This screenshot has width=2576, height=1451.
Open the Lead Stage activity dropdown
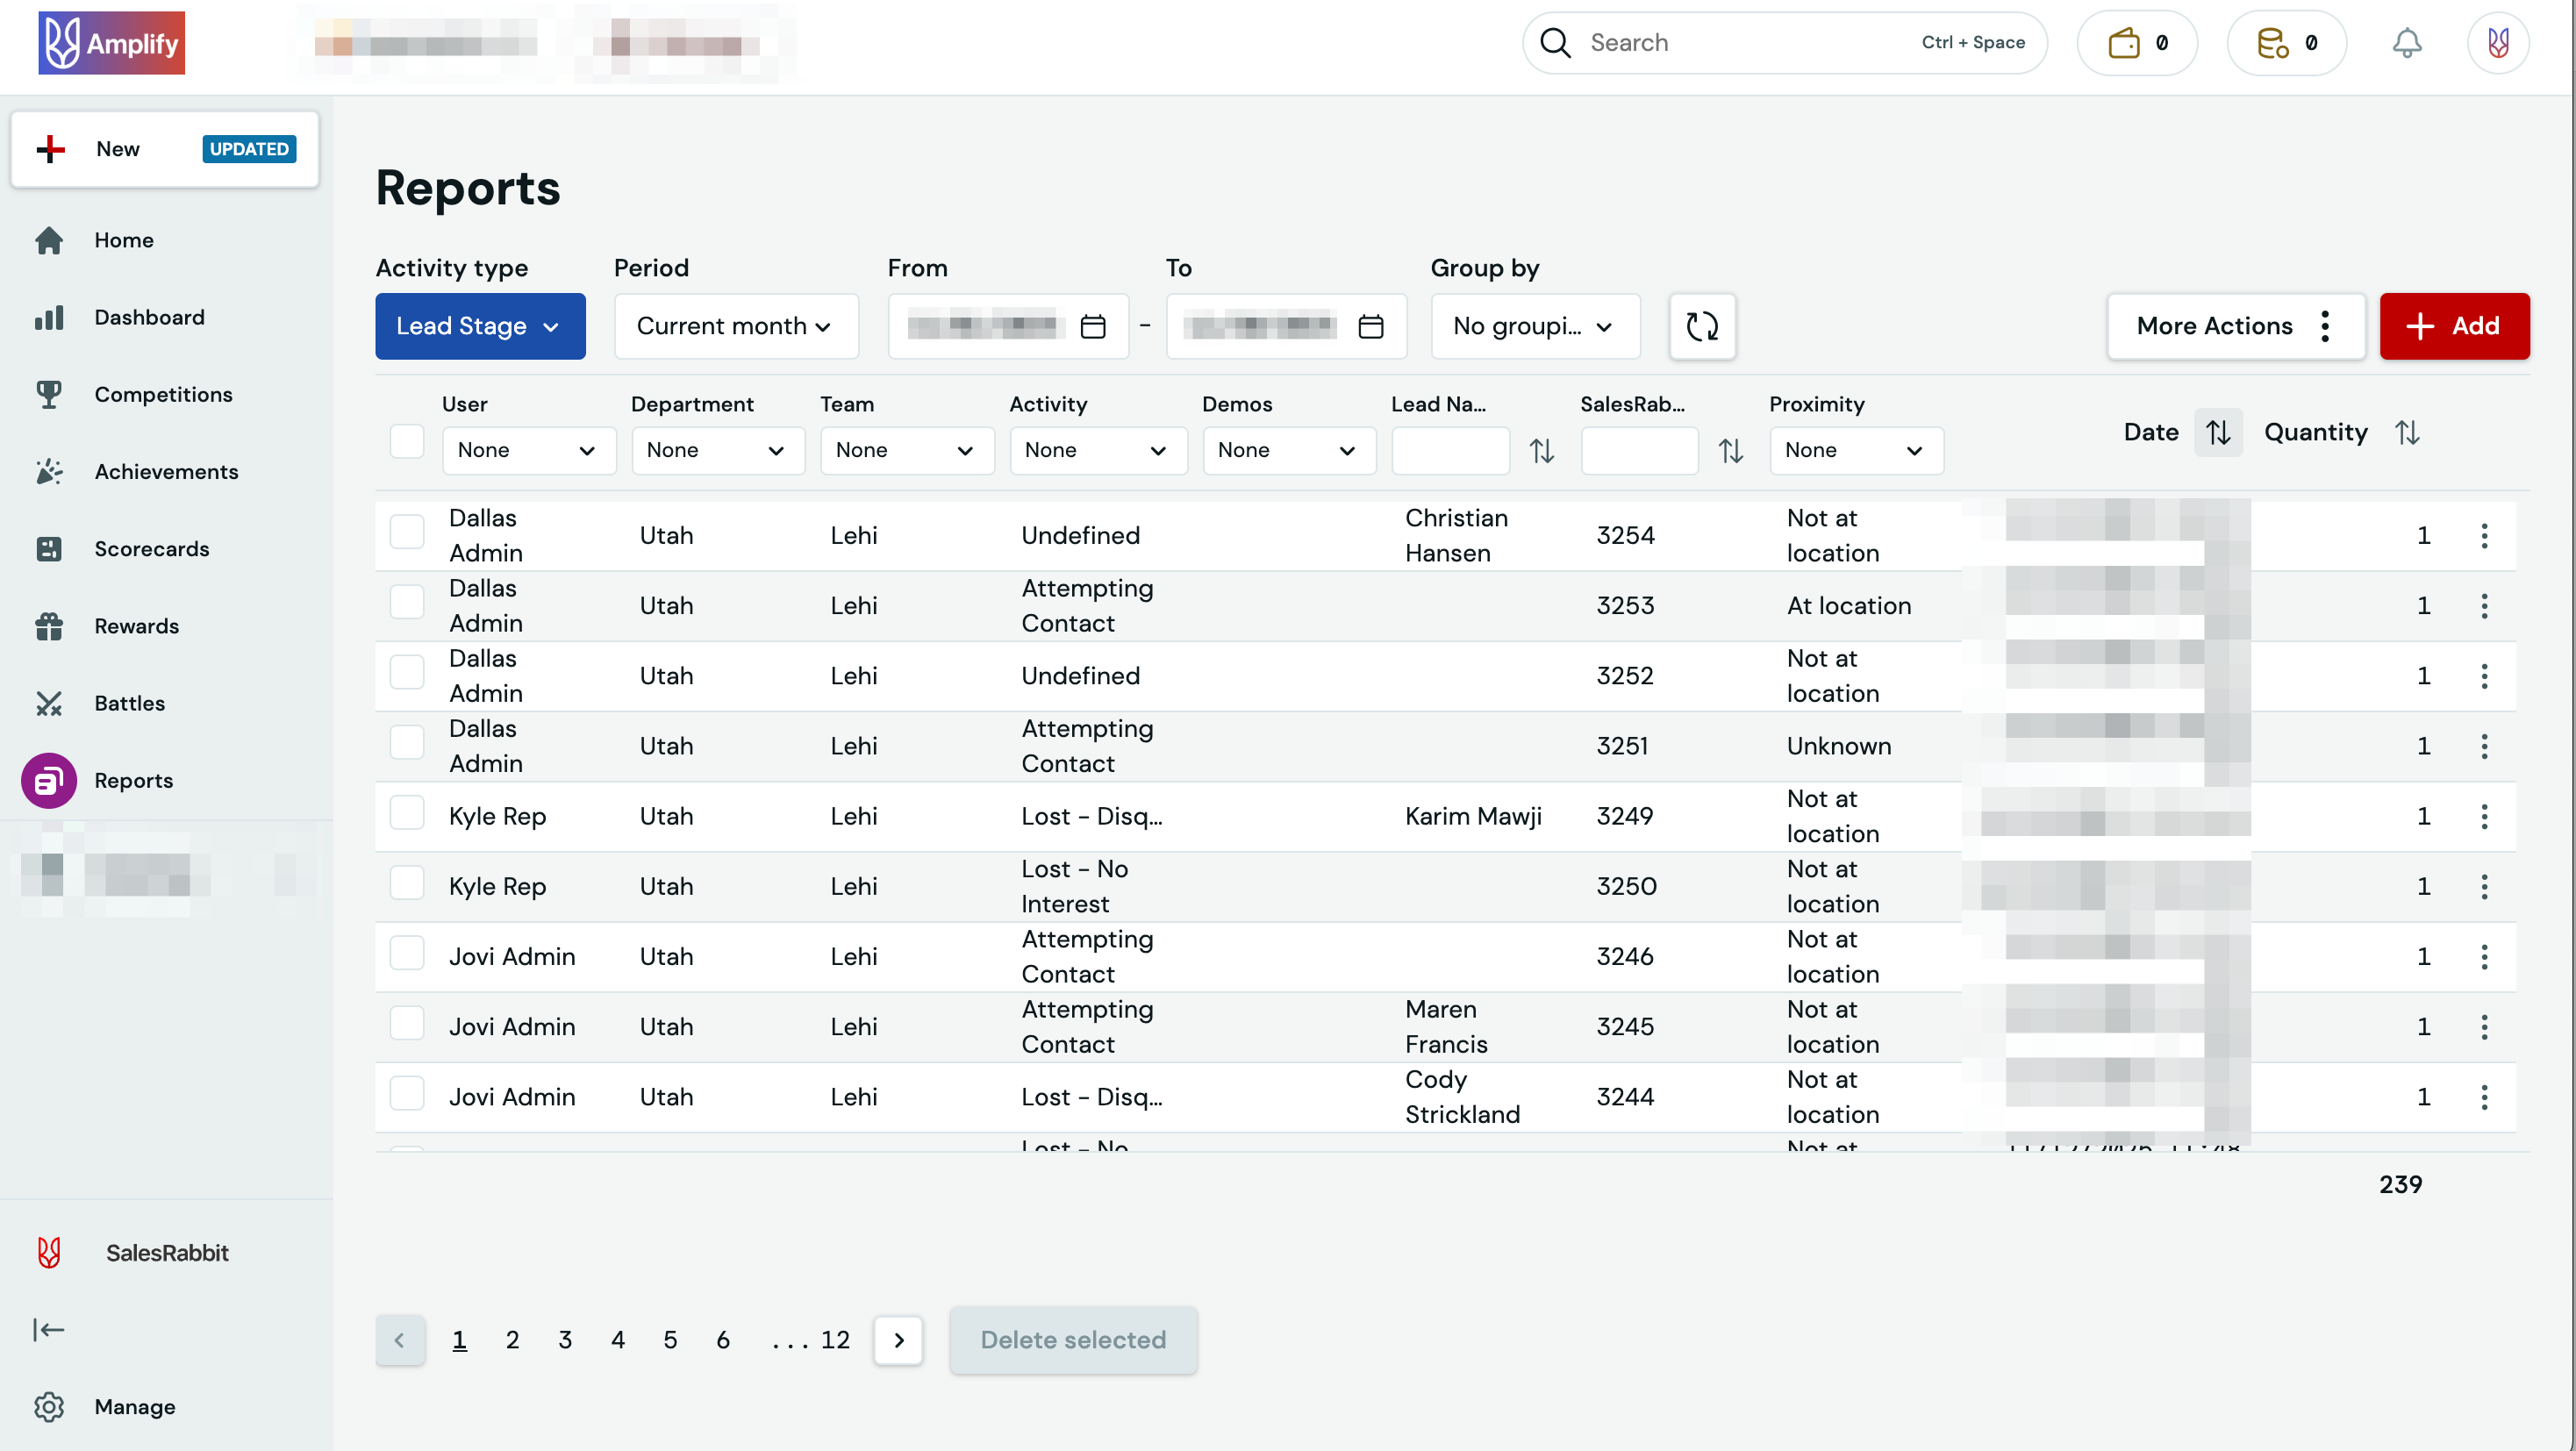(x=480, y=326)
